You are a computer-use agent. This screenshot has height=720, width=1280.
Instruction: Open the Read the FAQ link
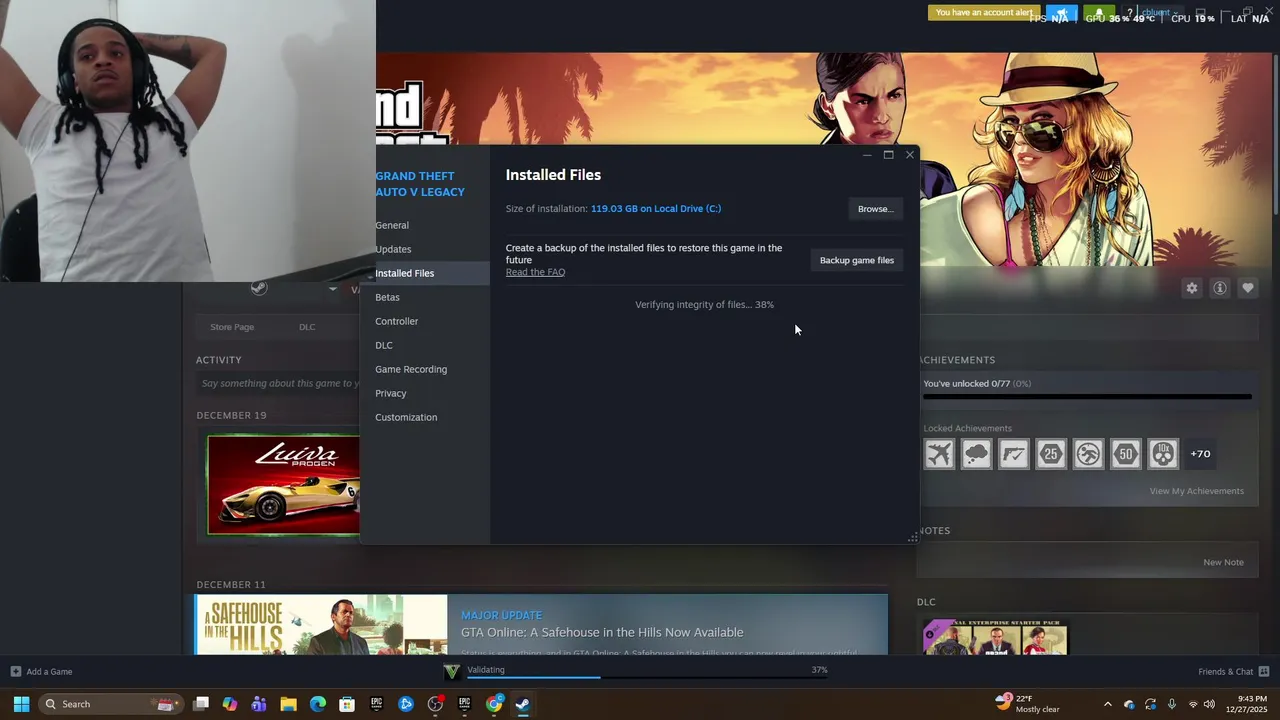[x=535, y=272]
